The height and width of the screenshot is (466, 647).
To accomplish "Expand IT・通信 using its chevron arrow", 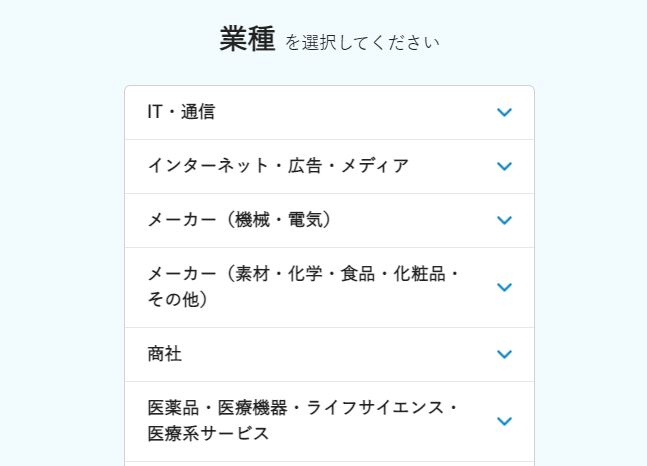I will [504, 112].
